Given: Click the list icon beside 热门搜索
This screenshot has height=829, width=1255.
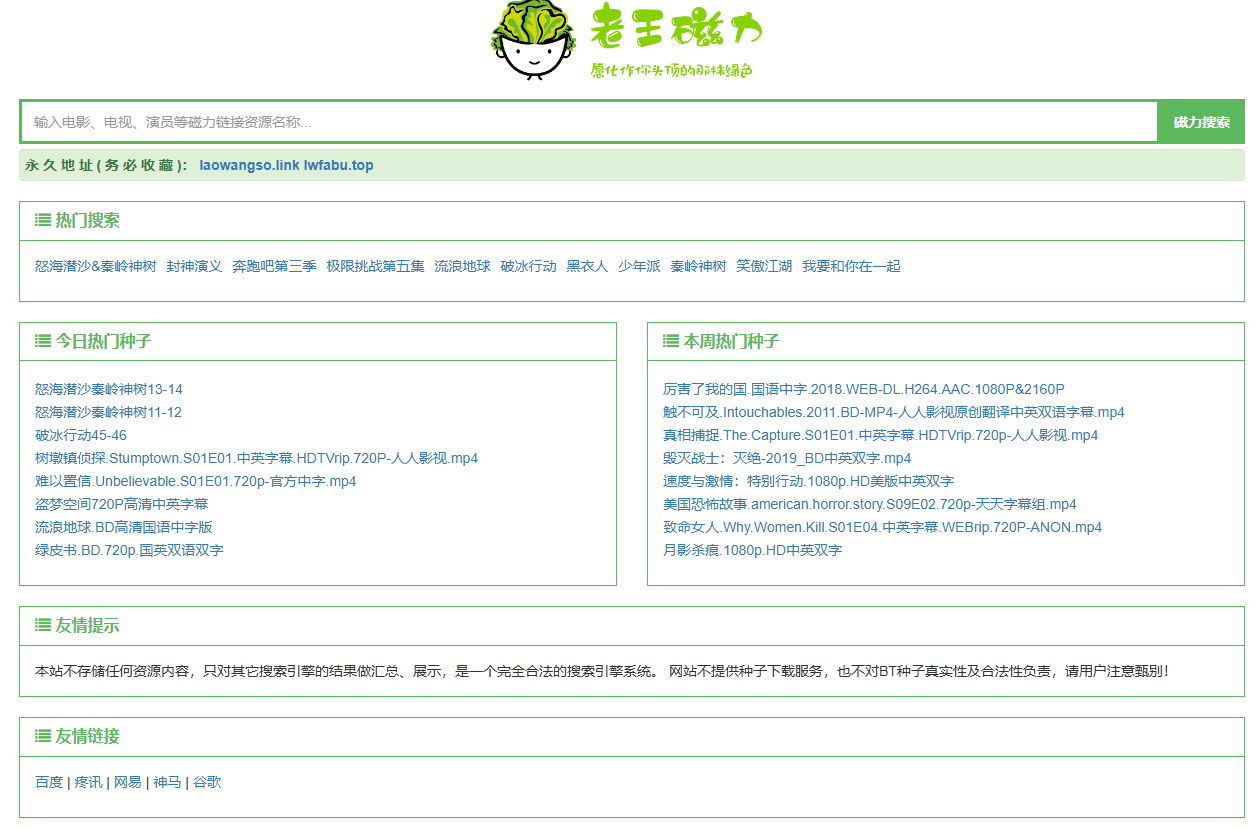Looking at the screenshot, I should 41,220.
